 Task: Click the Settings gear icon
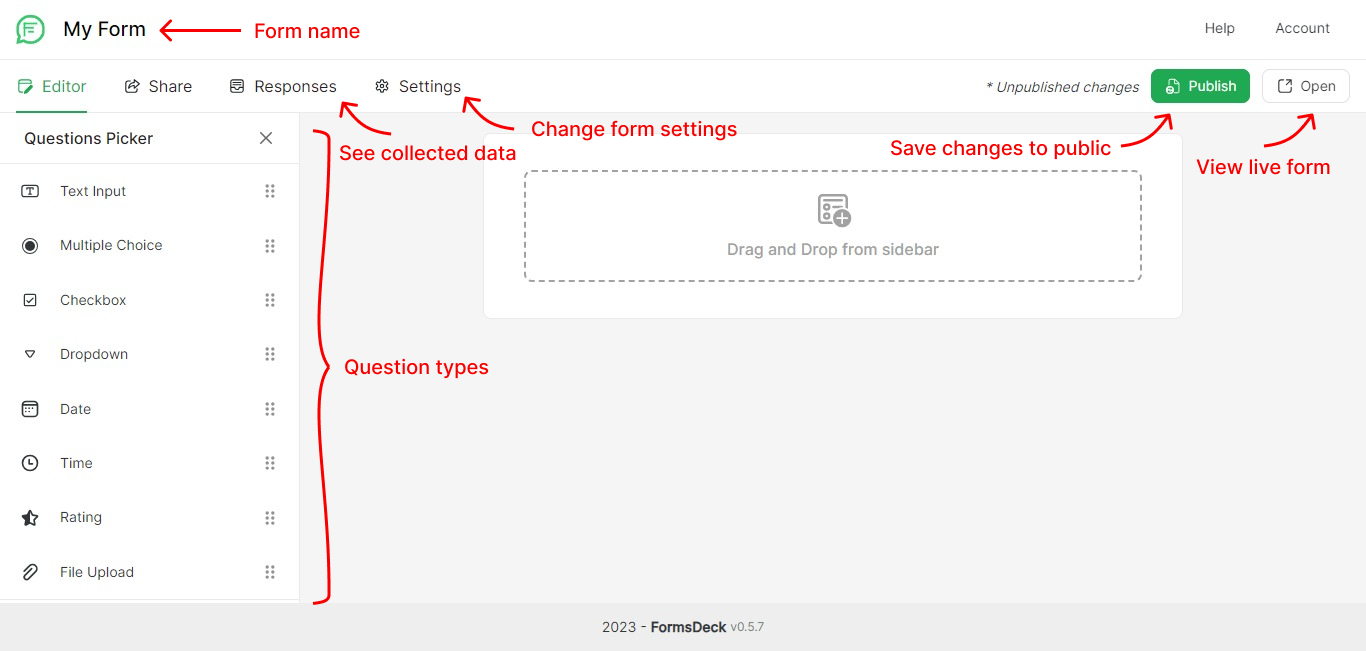(380, 86)
